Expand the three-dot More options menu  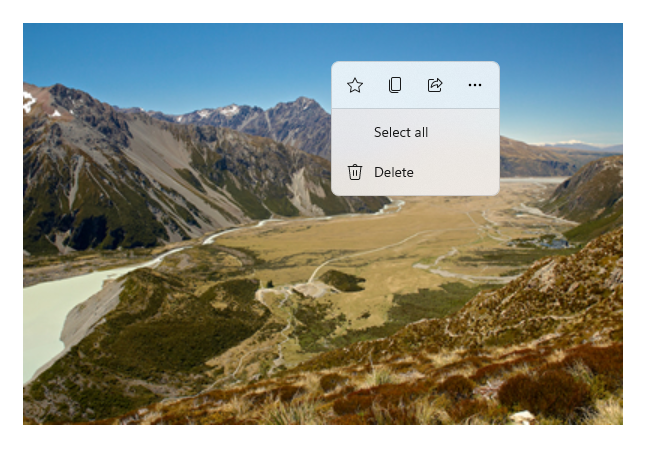click(475, 86)
